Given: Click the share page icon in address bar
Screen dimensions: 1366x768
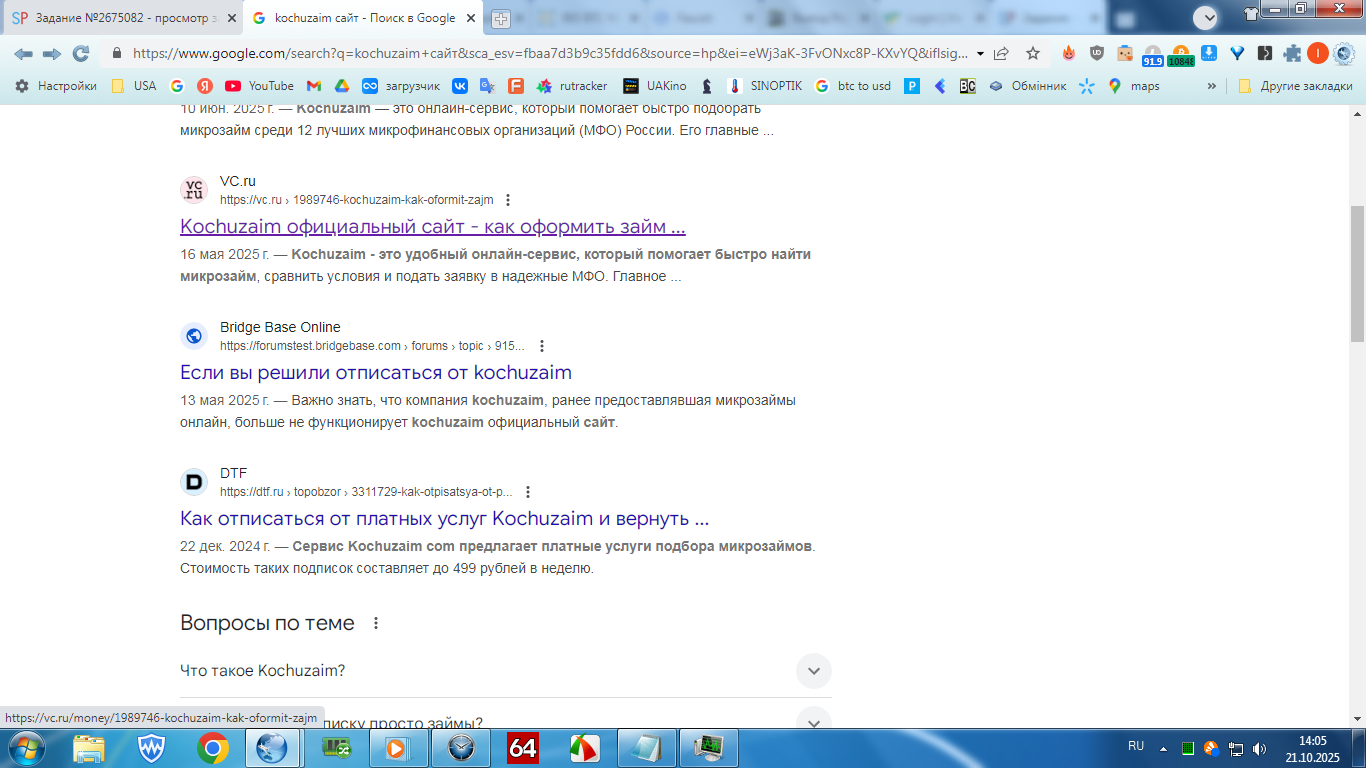Looking at the screenshot, I should 1001,54.
